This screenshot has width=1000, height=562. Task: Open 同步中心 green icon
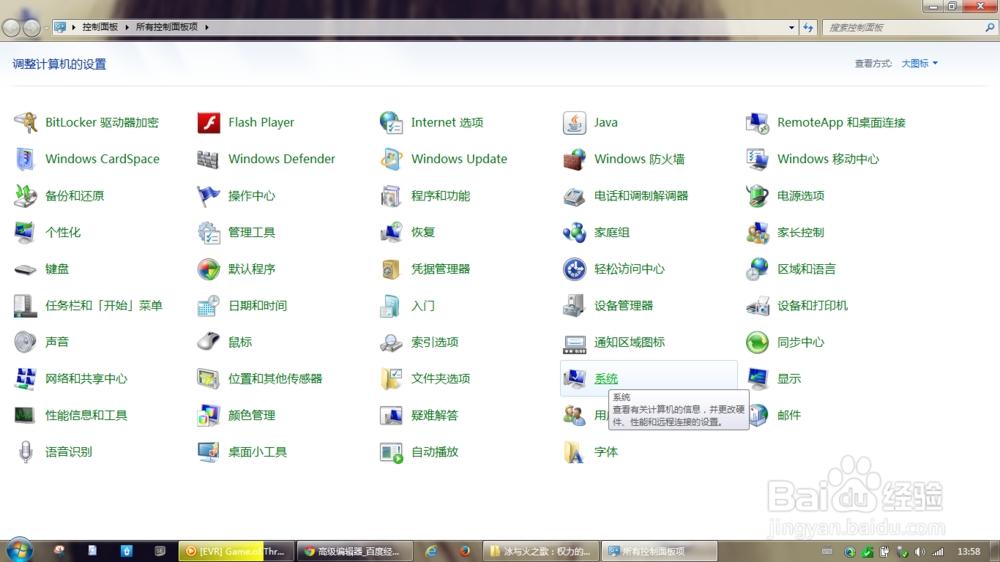click(757, 342)
